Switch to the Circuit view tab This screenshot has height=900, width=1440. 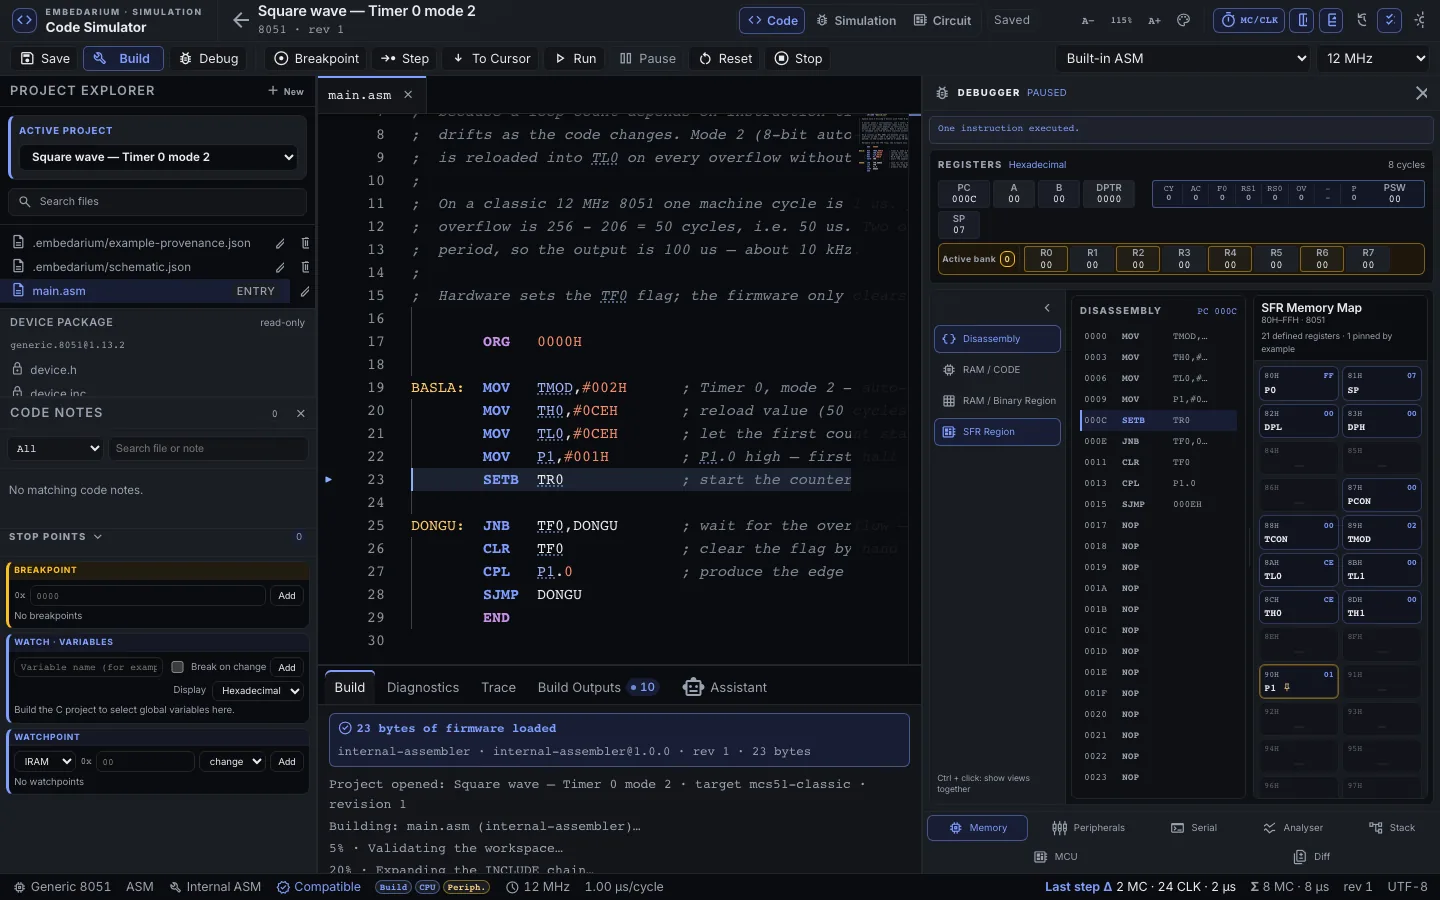pos(942,20)
